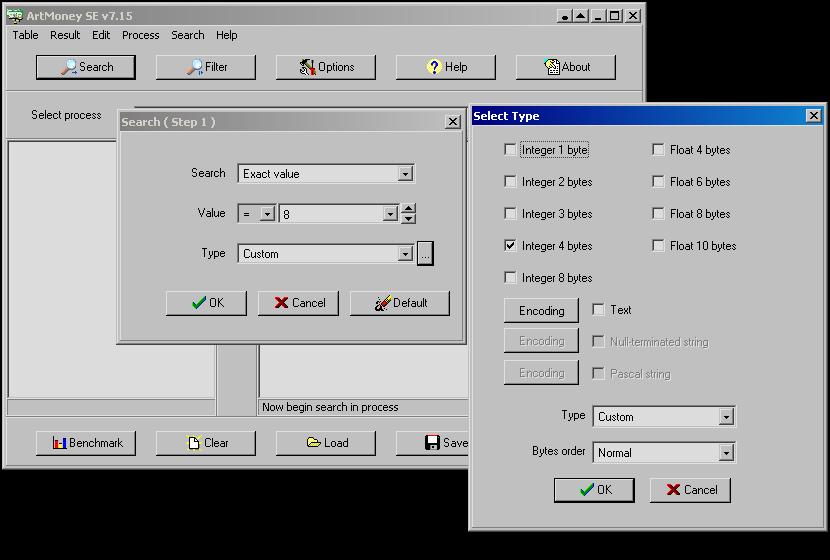Open Options in the ArtMoney toolbar
This screenshot has width=830, height=560.
(326, 67)
